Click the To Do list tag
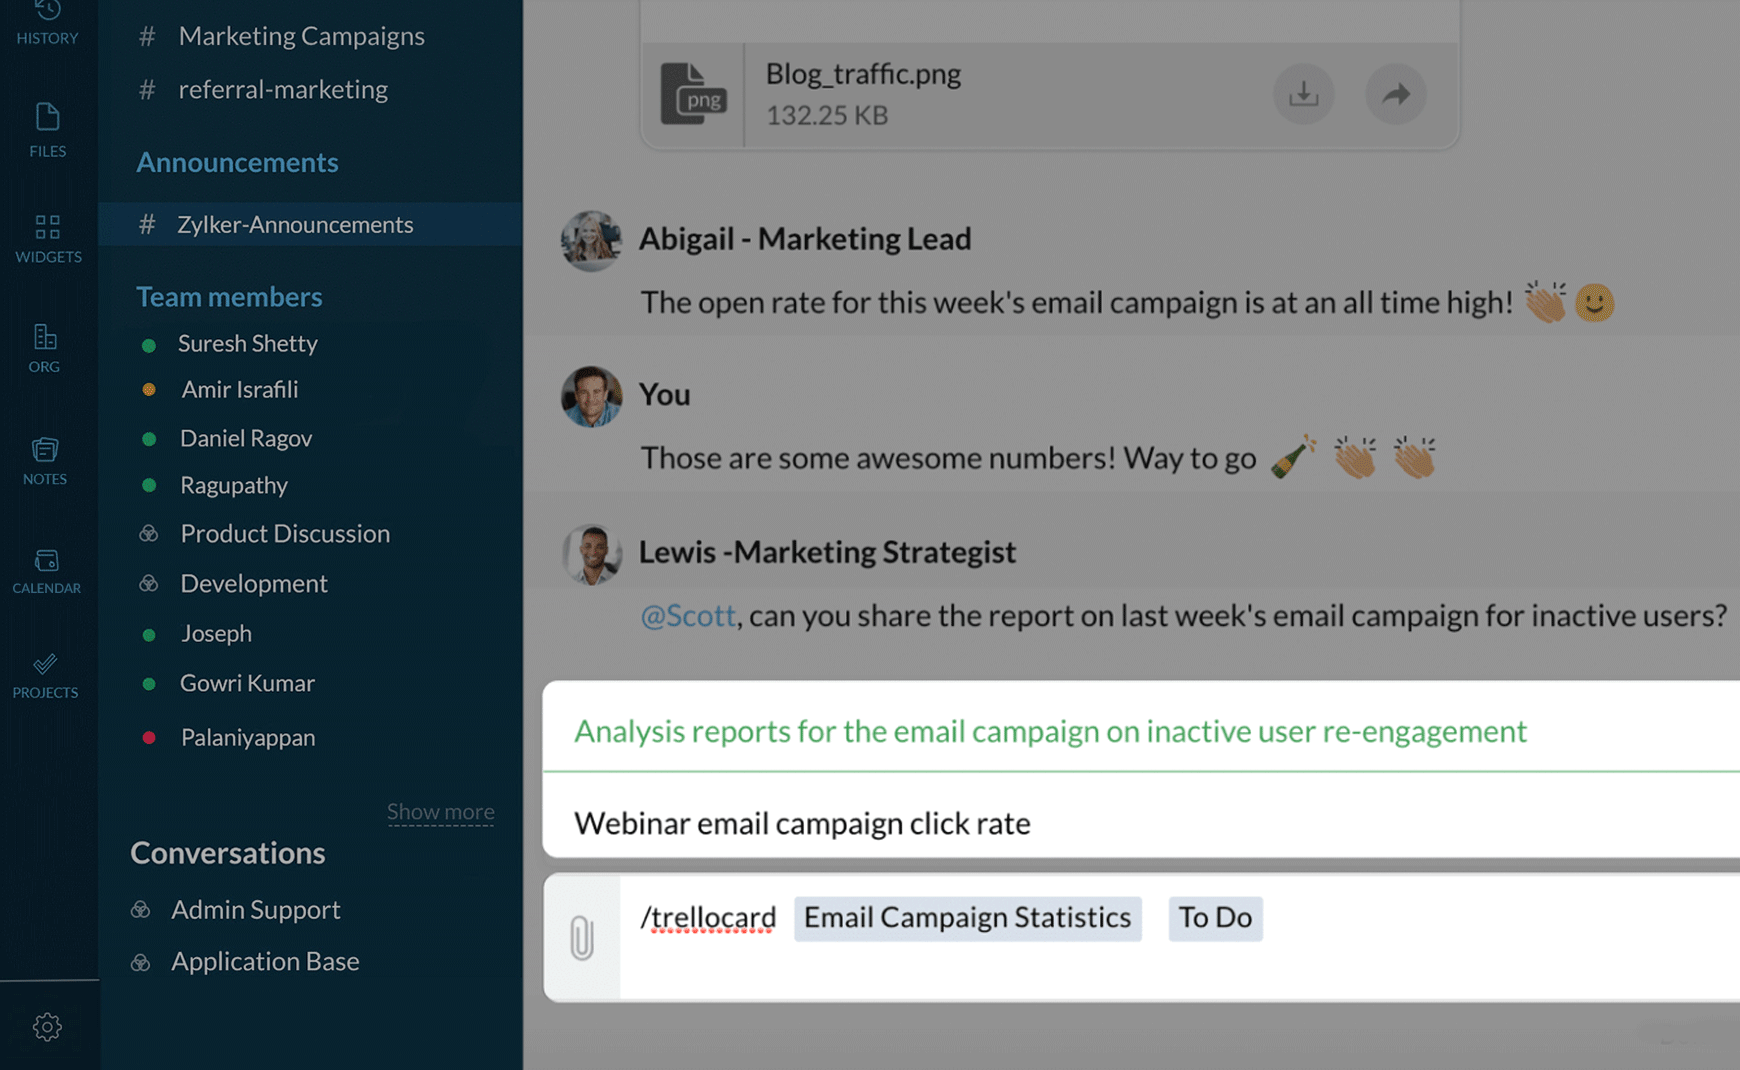The image size is (1740, 1070). pos(1215,917)
